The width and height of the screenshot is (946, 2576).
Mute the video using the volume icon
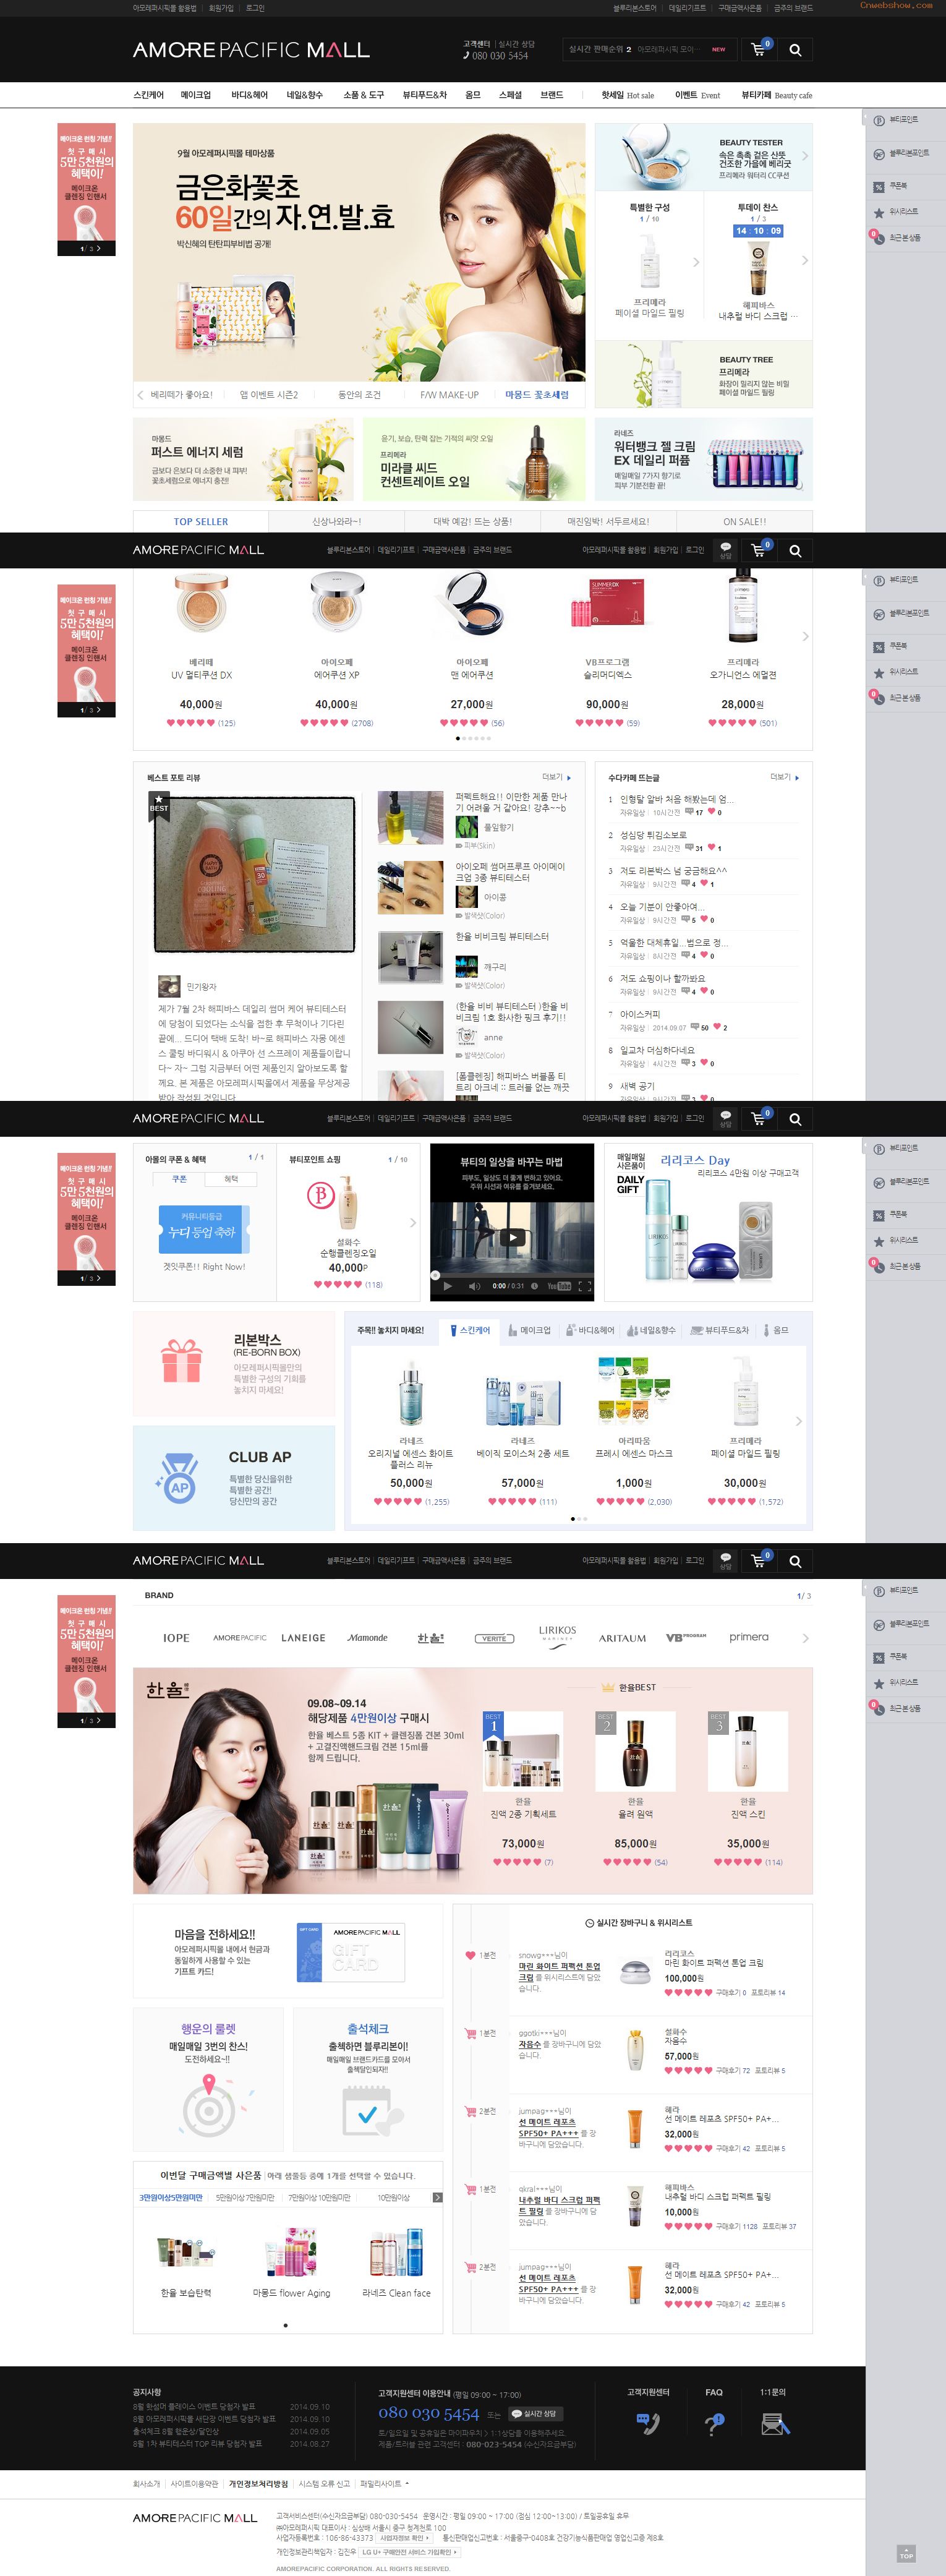[x=474, y=1286]
